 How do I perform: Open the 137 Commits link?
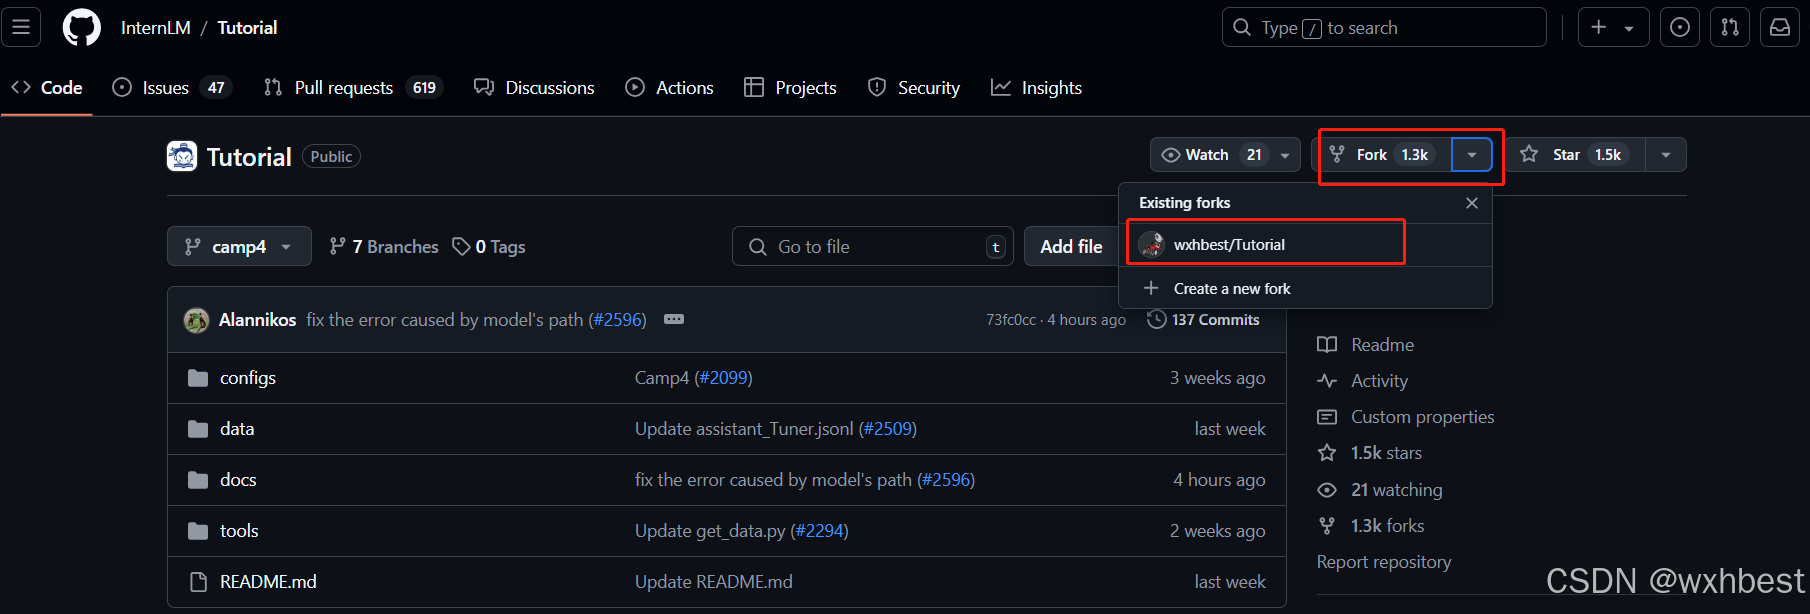point(1203,320)
